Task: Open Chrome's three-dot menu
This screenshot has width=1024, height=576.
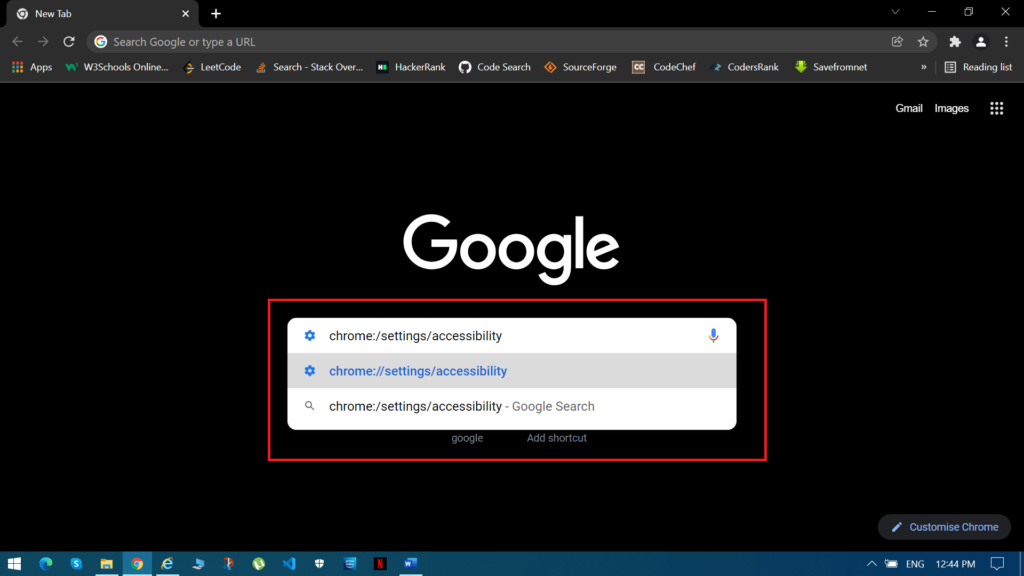Action: [x=1007, y=42]
